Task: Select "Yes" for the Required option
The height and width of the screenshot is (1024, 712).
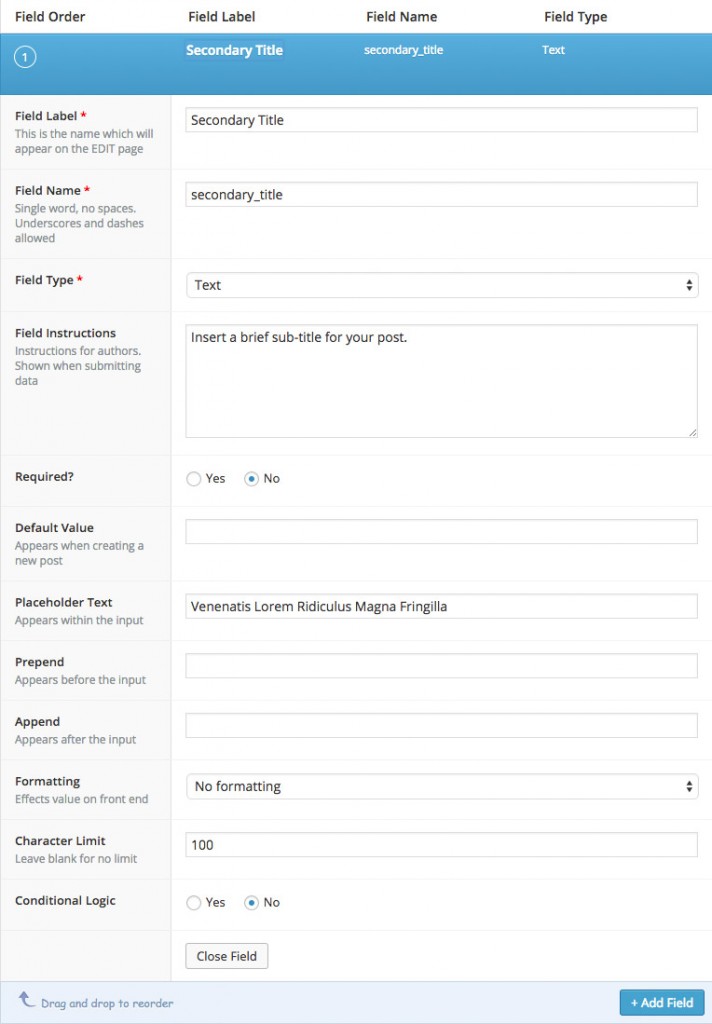Action: (x=192, y=479)
